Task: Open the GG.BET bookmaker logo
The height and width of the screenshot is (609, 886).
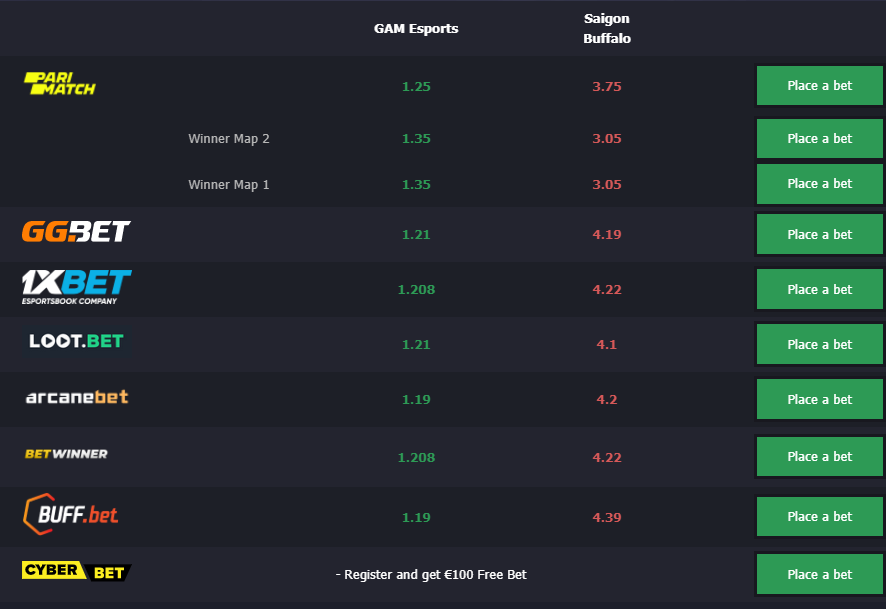Action: point(76,232)
